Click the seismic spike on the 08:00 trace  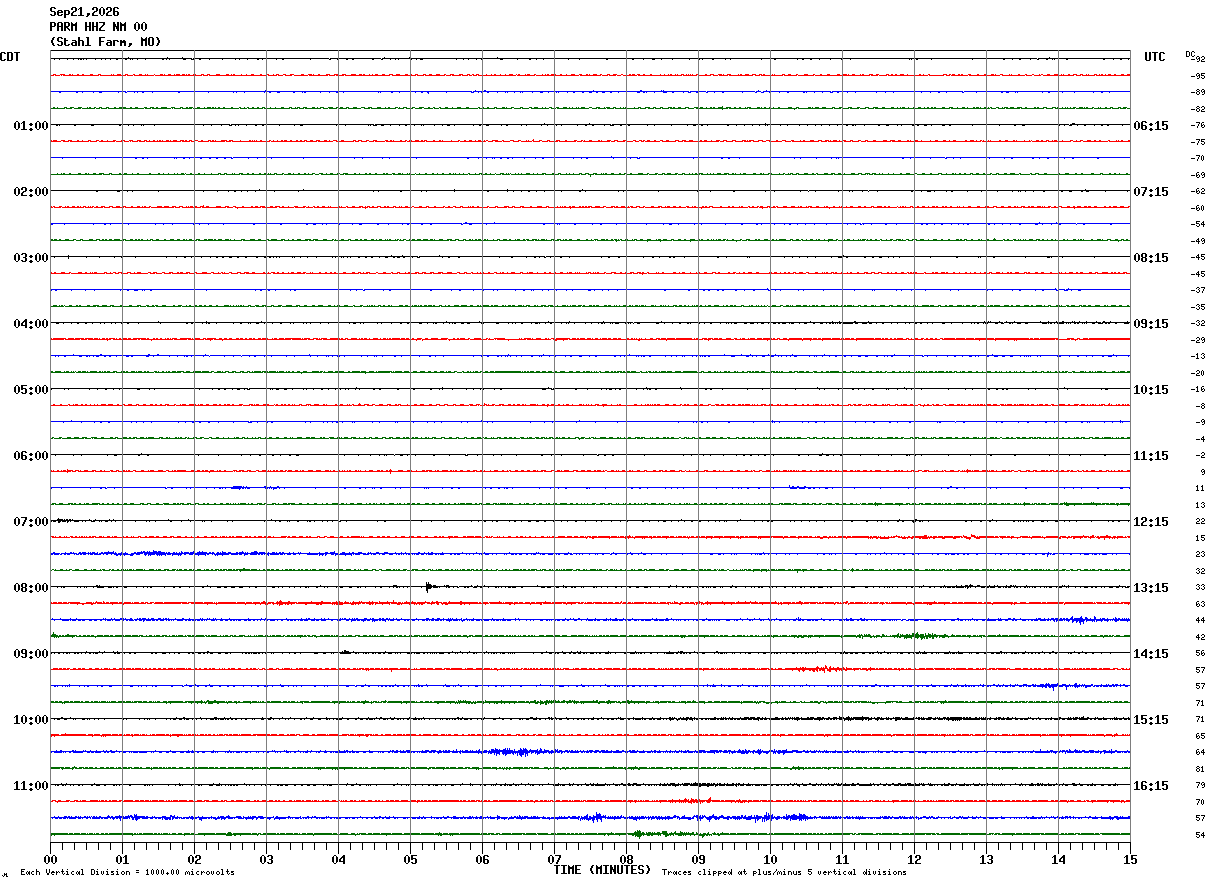(428, 586)
